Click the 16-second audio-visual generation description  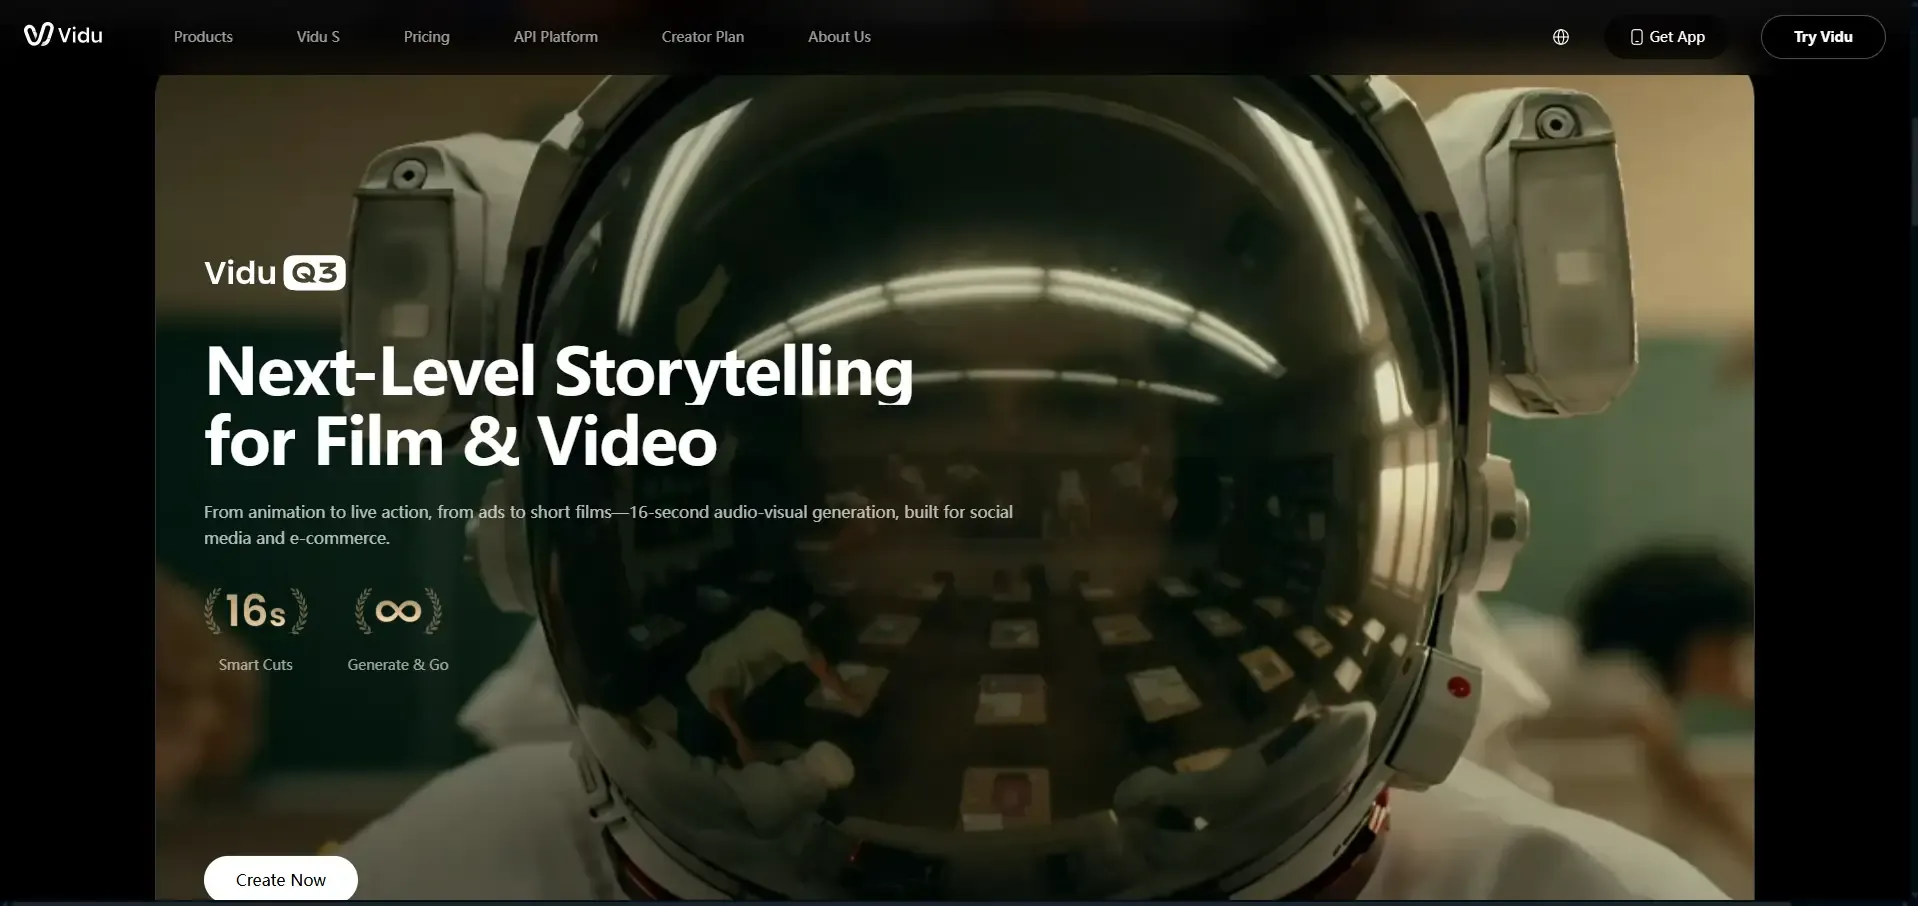point(608,525)
